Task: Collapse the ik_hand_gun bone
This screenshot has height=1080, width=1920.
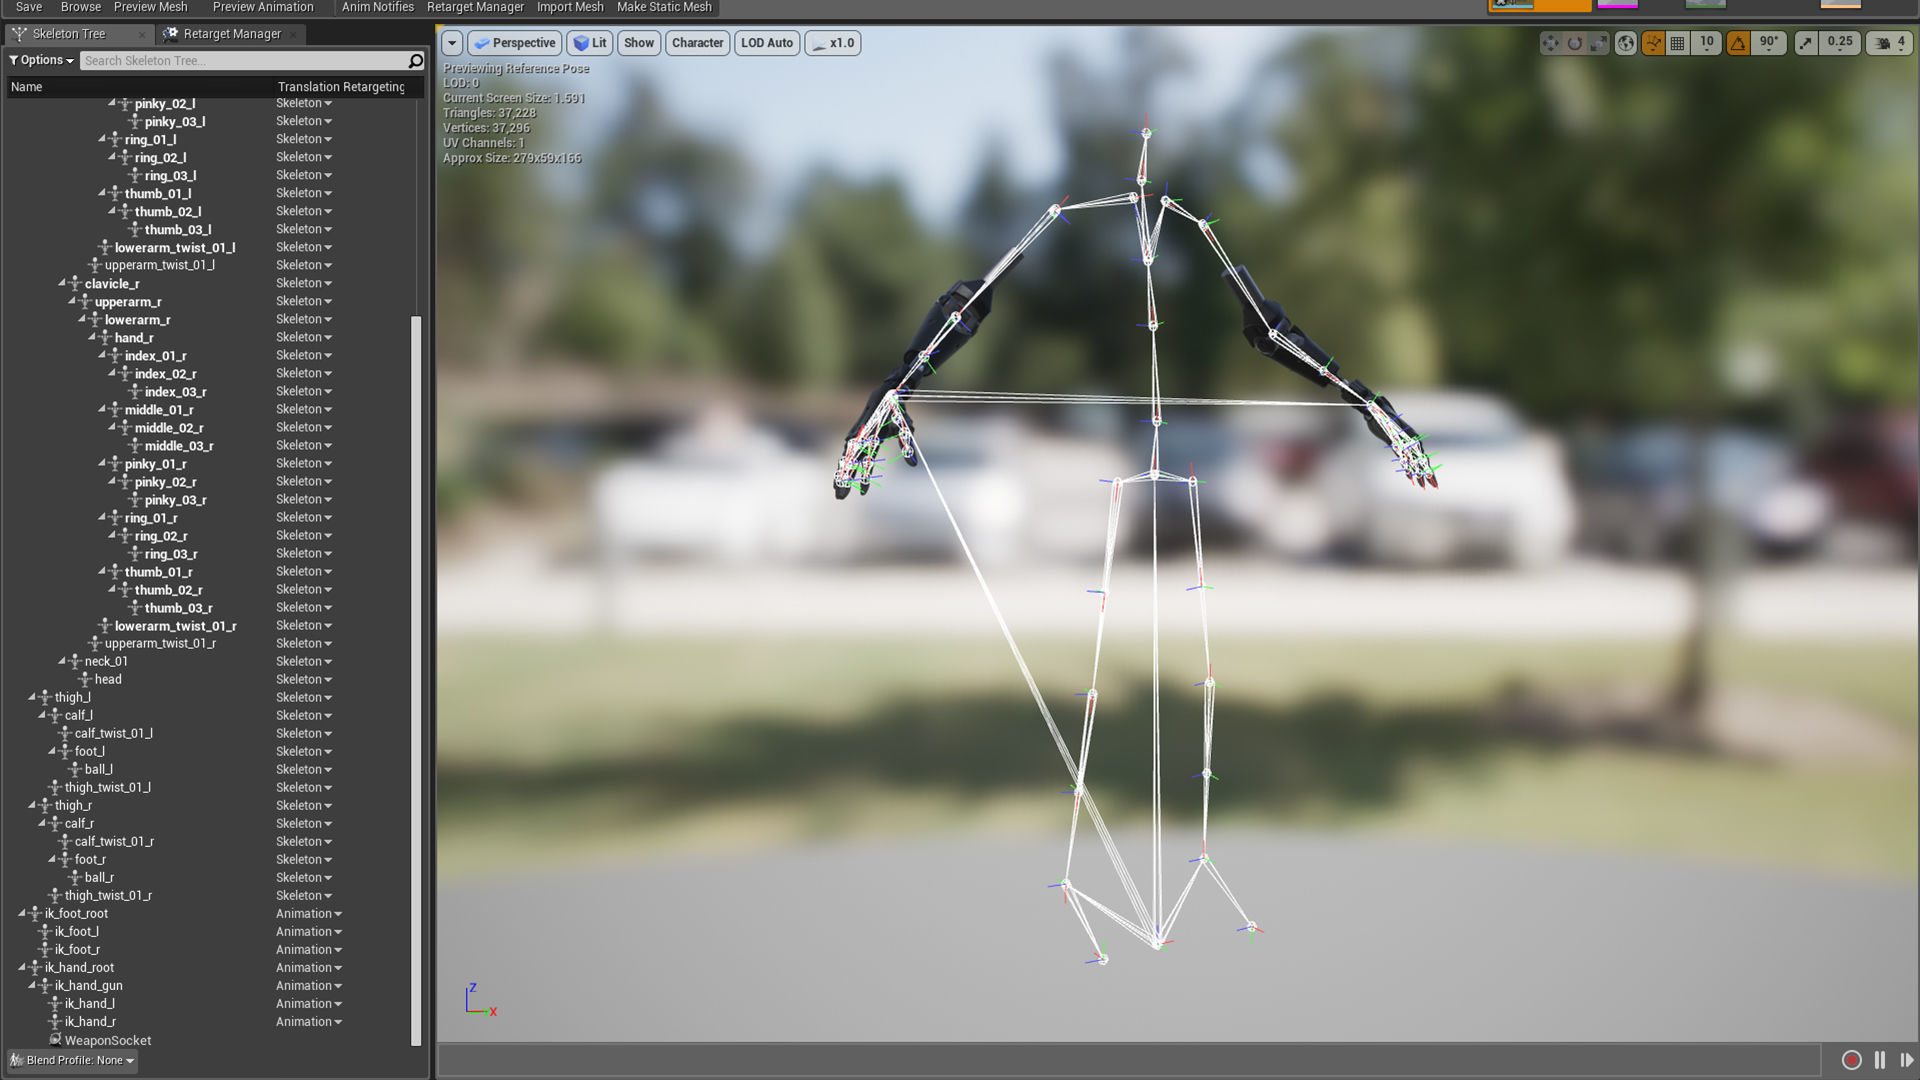Action: 32,985
